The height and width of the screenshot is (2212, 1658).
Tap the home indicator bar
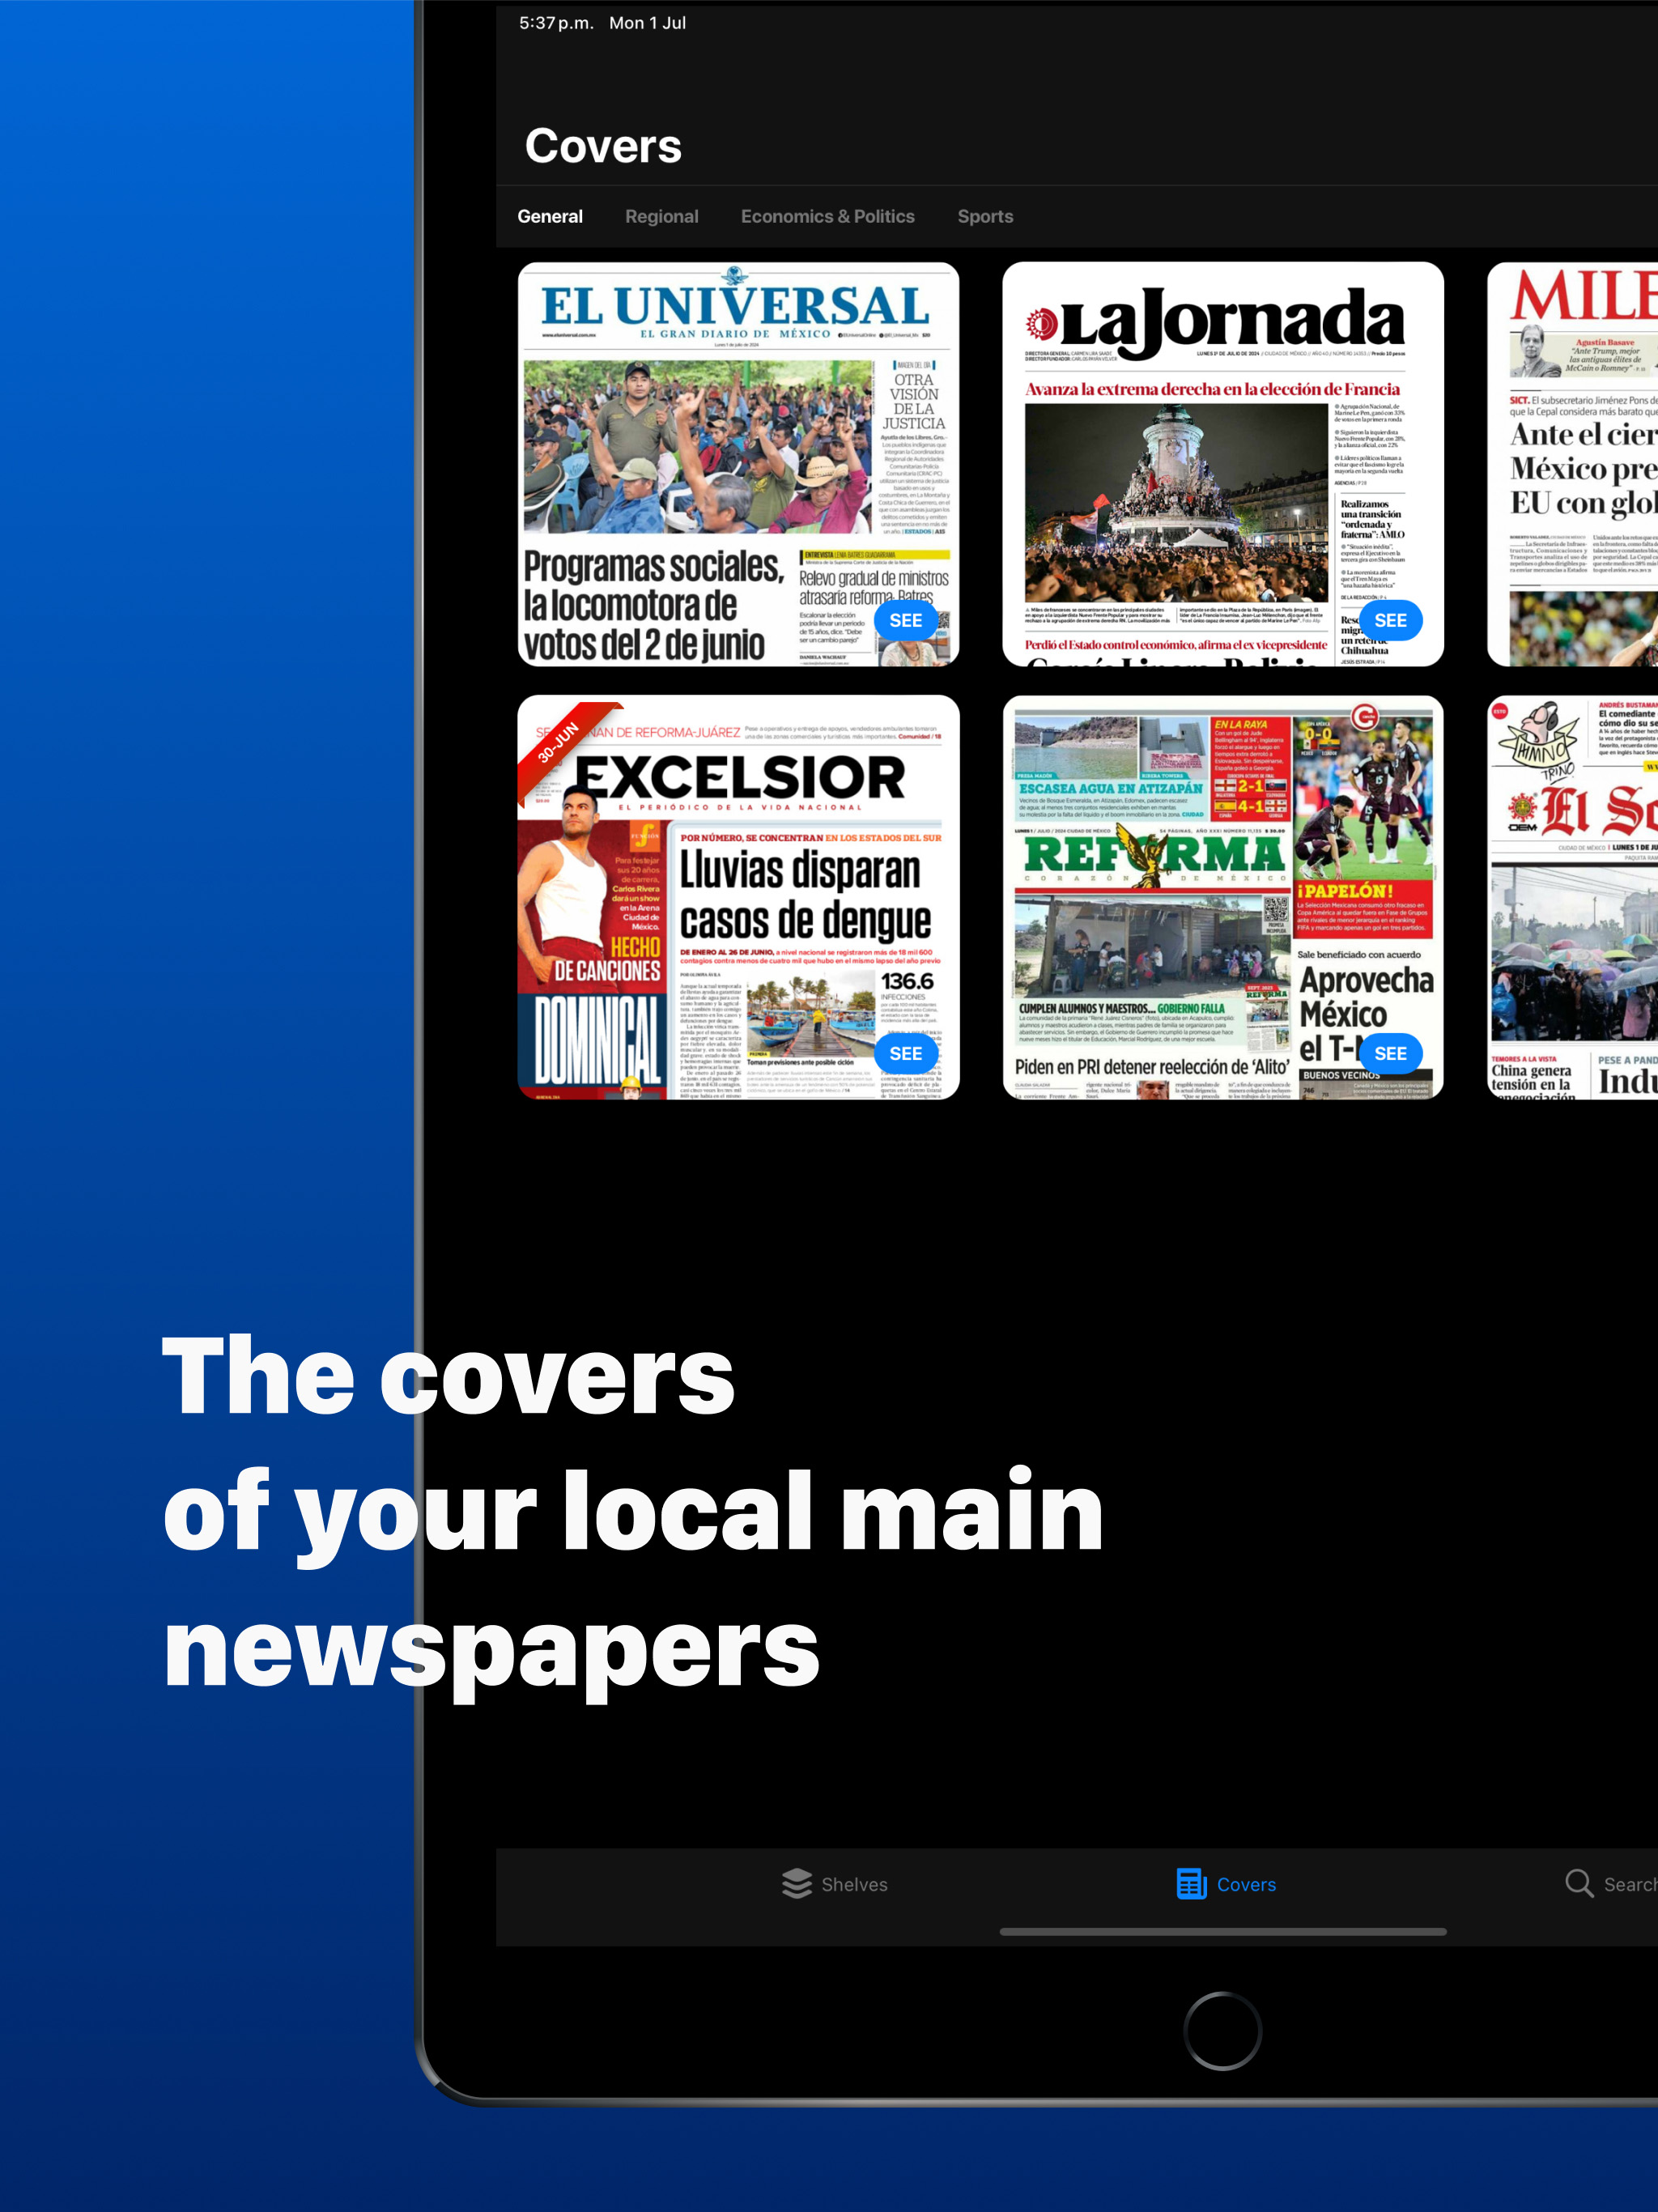[1223, 1932]
